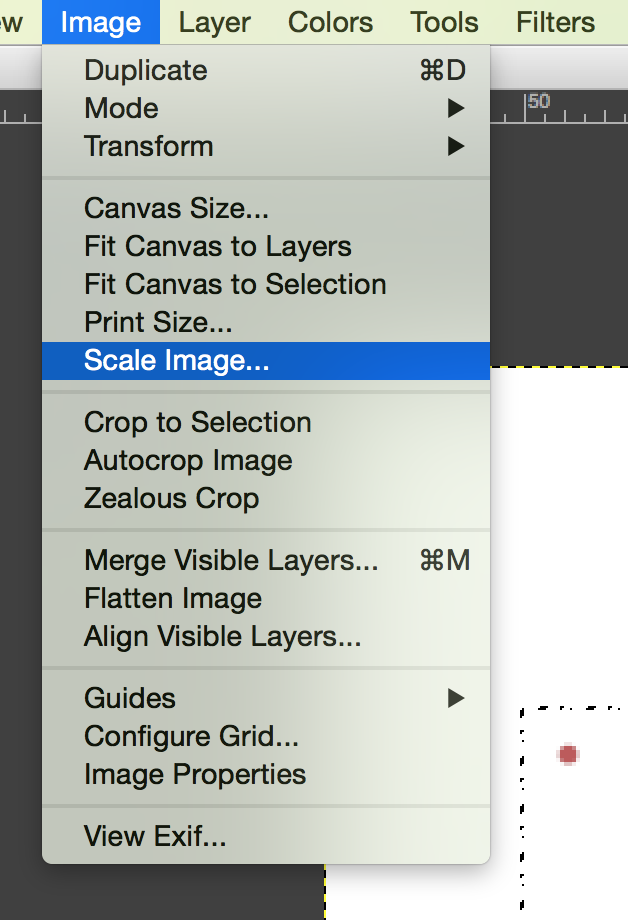Apply Zealous Crop

tap(266, 499)
